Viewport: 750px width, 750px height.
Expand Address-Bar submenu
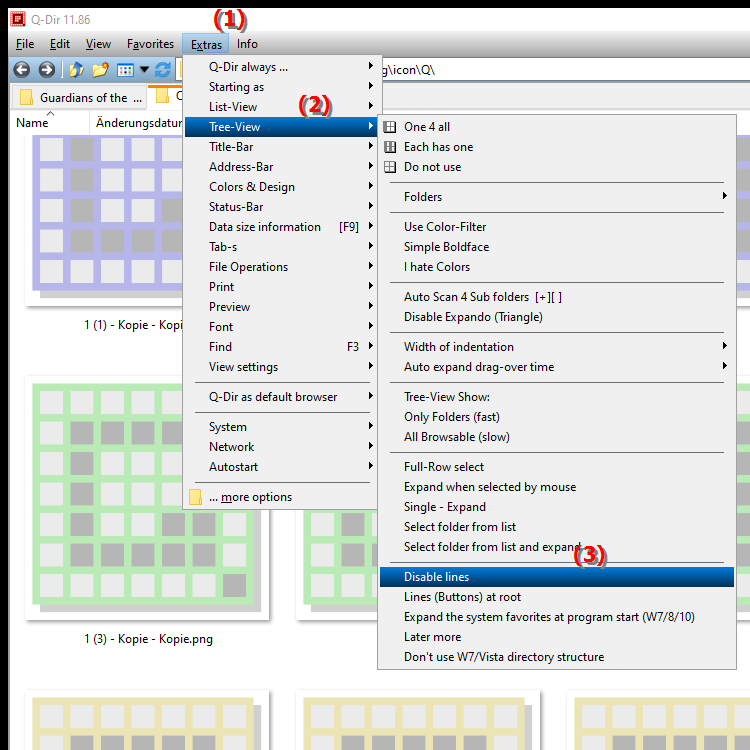point(280,167)
